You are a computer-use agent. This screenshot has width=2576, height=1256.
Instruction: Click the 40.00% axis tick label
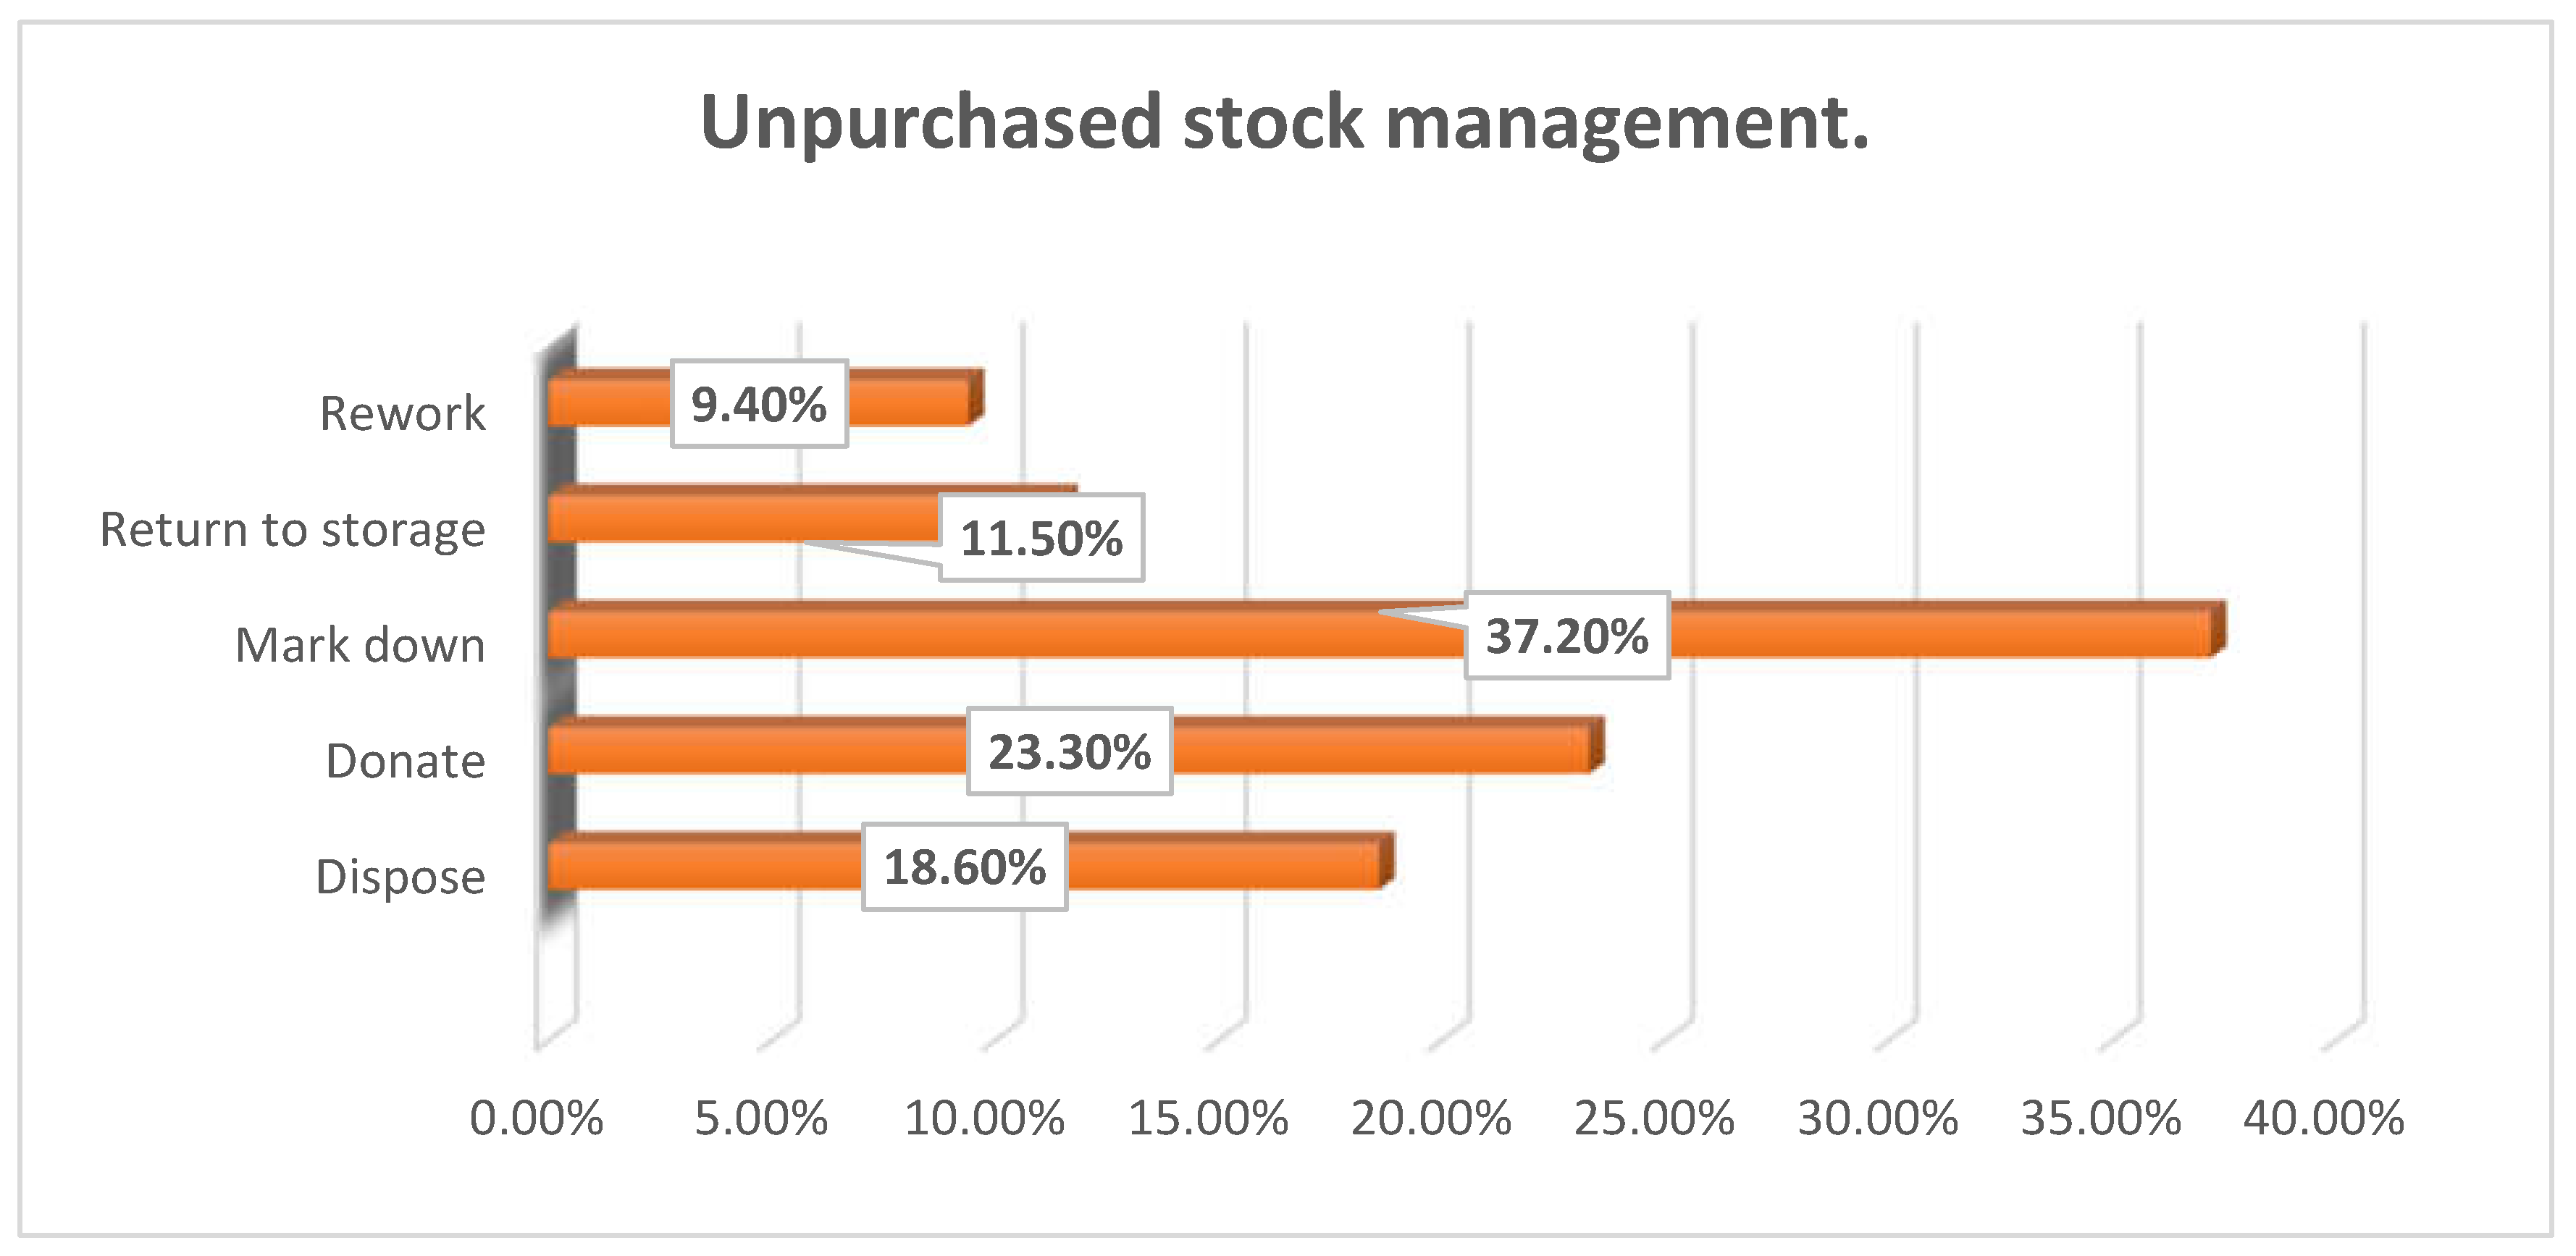tap(2324, 1118)
